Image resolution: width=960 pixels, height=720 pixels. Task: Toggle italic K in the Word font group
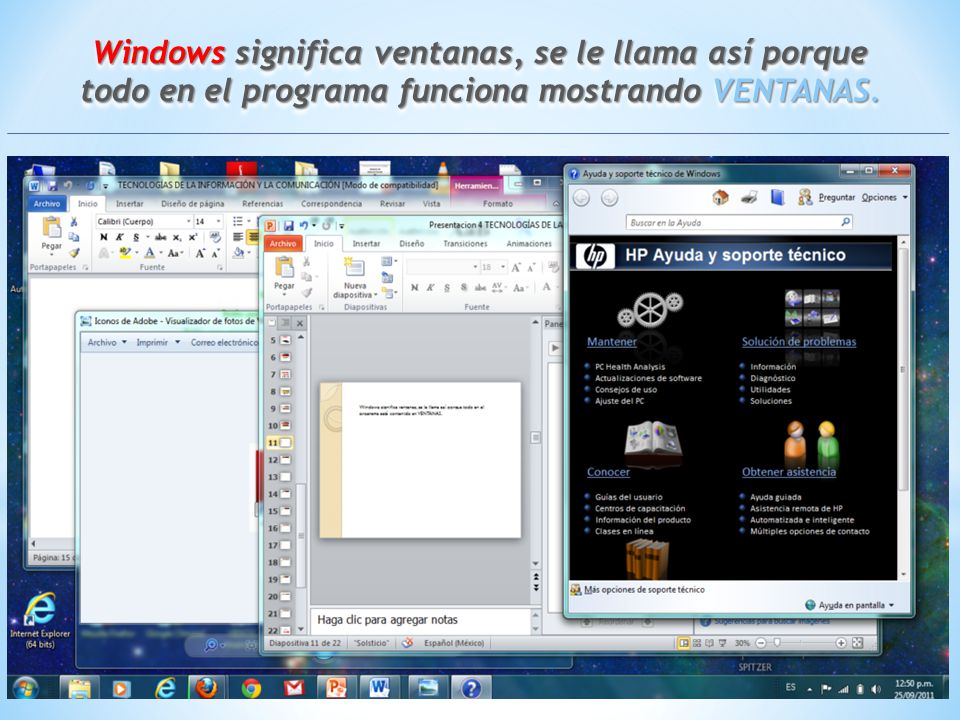(x=120, y=238)
